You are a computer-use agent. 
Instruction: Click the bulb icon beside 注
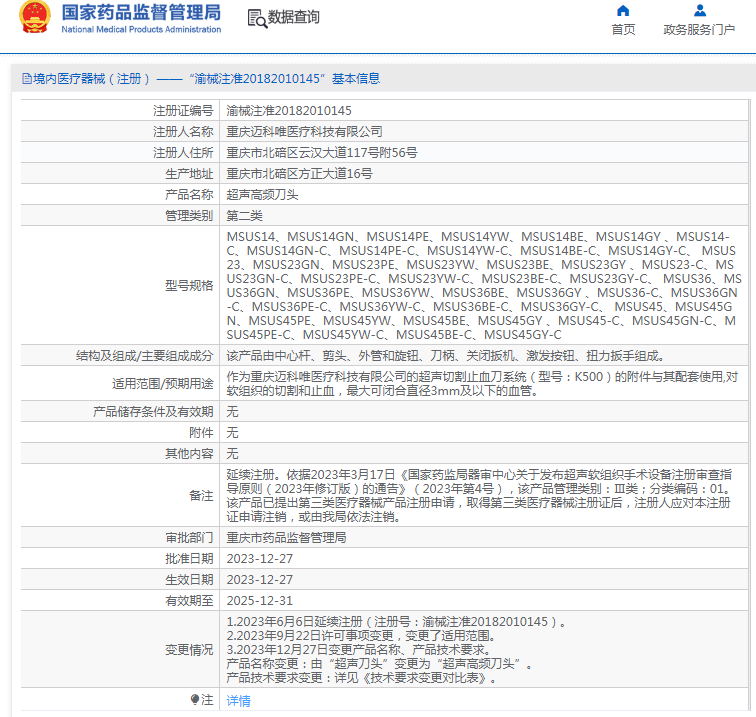pyautogui.click(x=195, y=699)
